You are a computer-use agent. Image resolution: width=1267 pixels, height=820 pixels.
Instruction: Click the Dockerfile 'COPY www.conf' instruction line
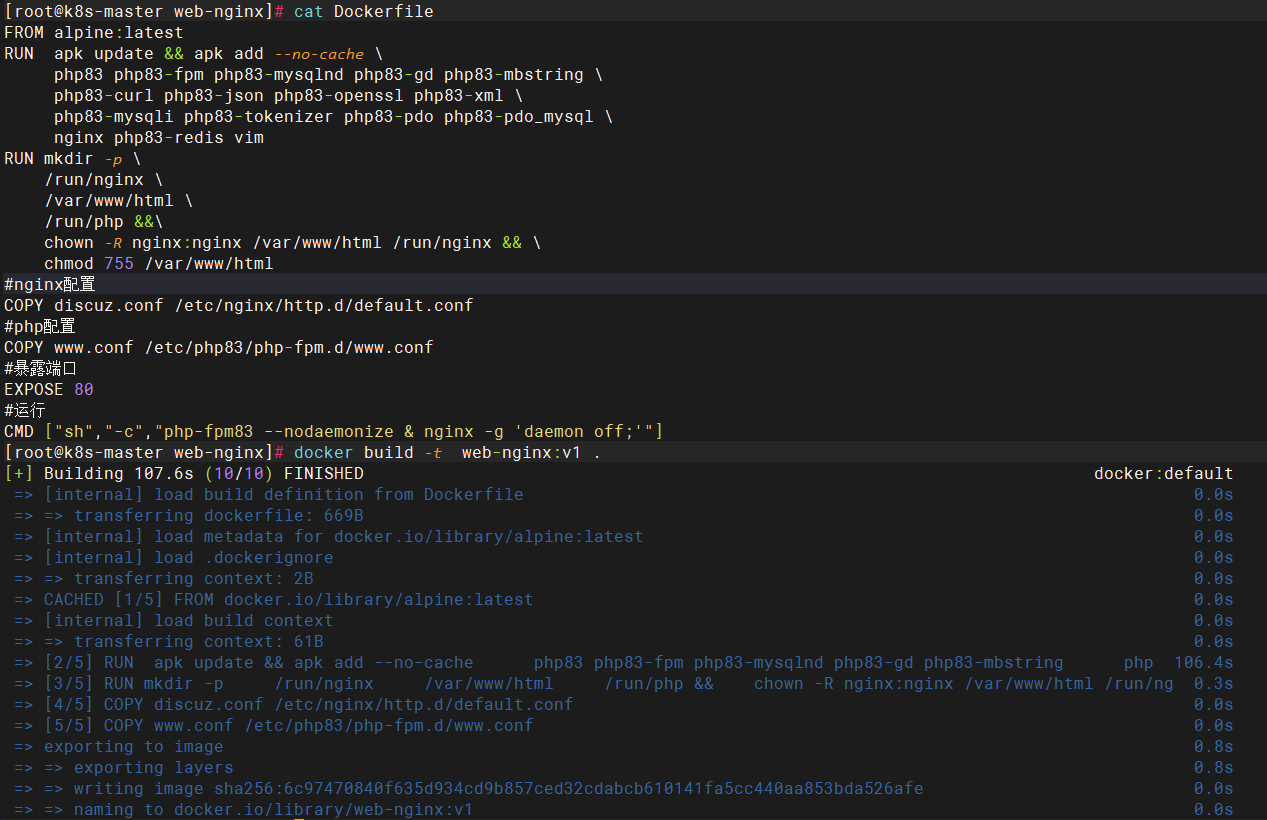coord(219,347)
